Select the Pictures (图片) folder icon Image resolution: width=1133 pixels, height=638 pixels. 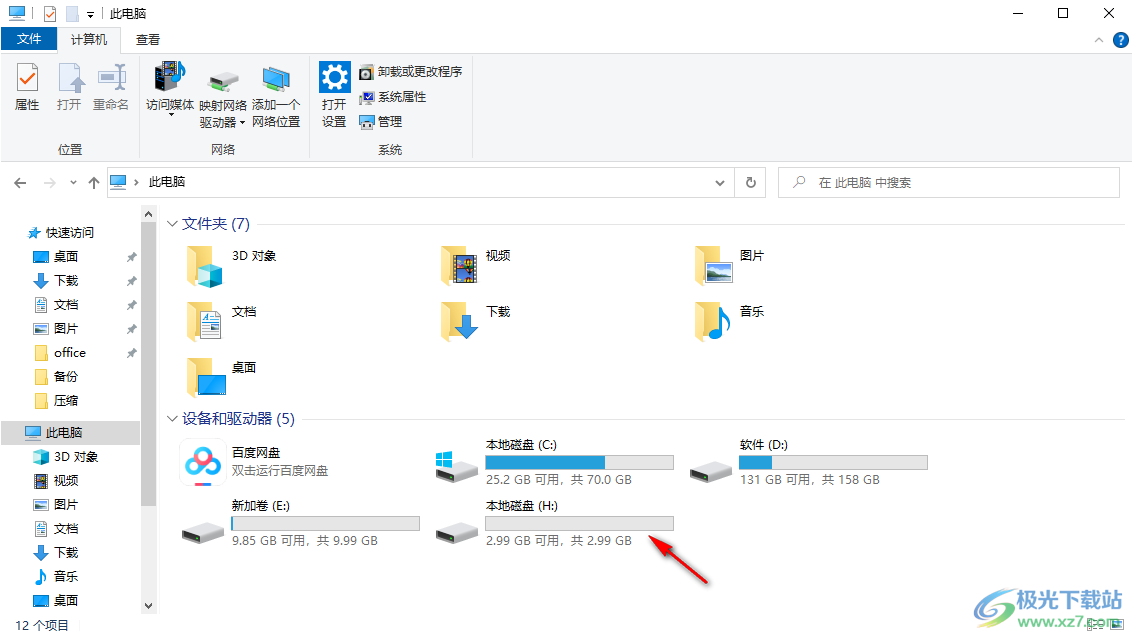pyautogui.click(x=714, y=267)
